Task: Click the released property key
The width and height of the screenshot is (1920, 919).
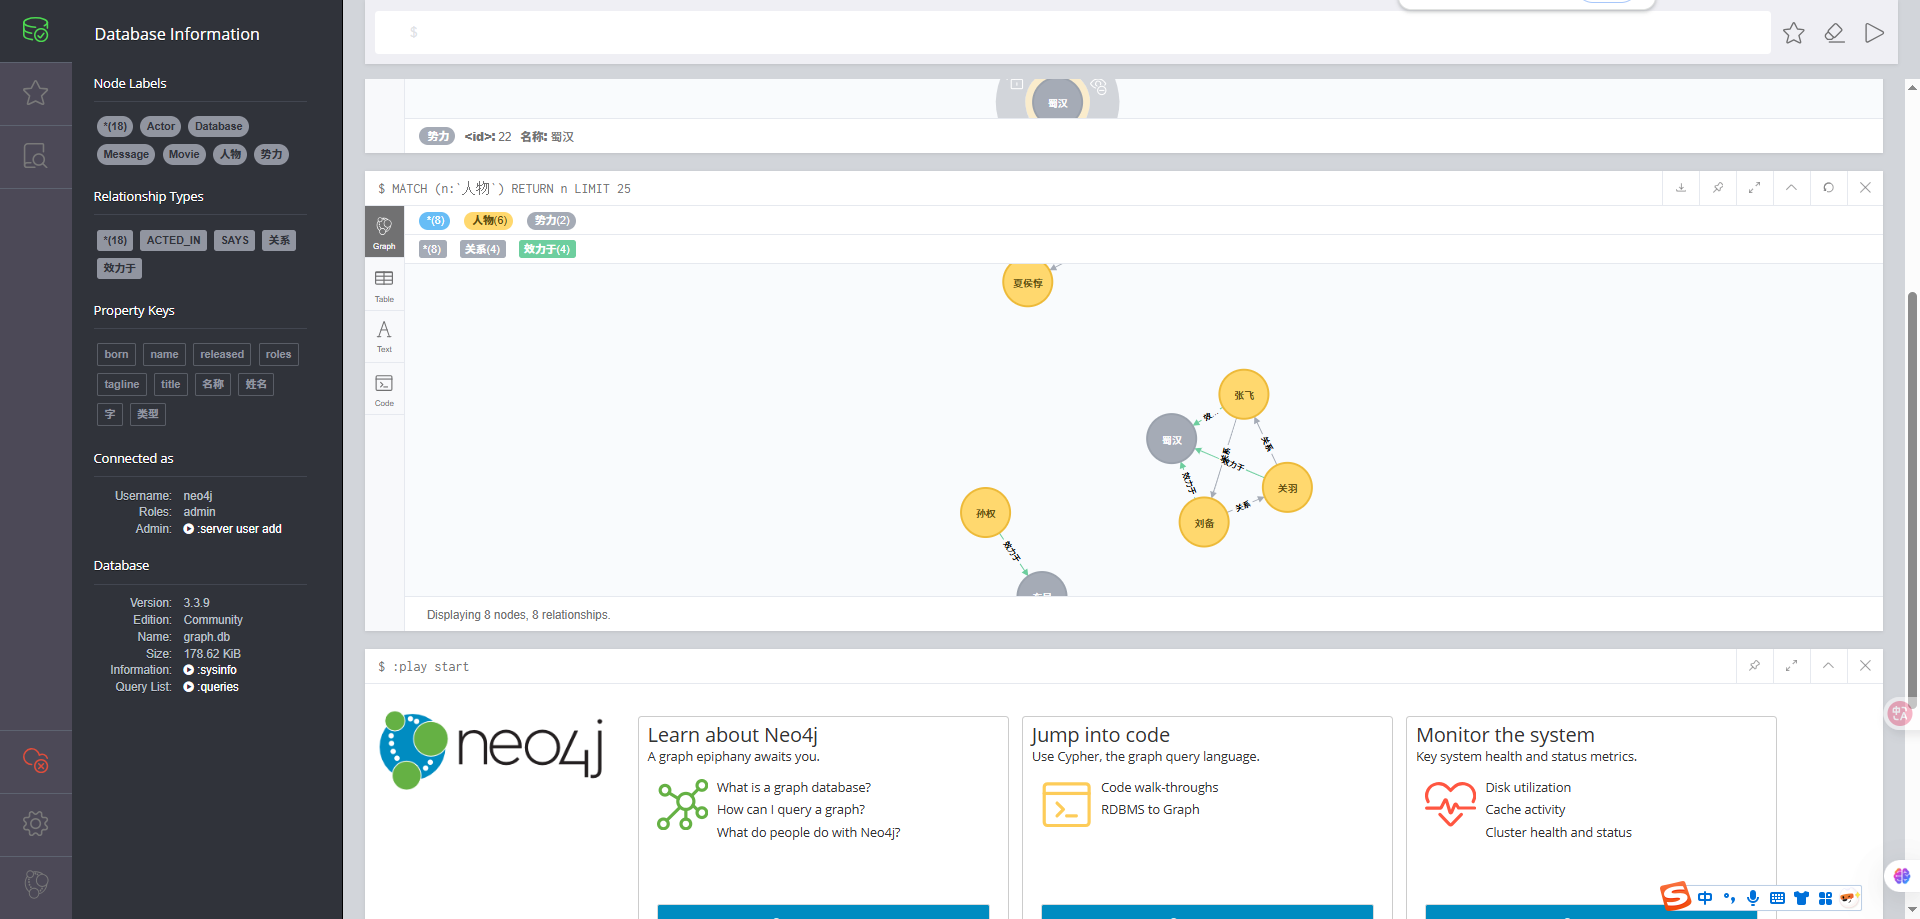Action: 222,354
